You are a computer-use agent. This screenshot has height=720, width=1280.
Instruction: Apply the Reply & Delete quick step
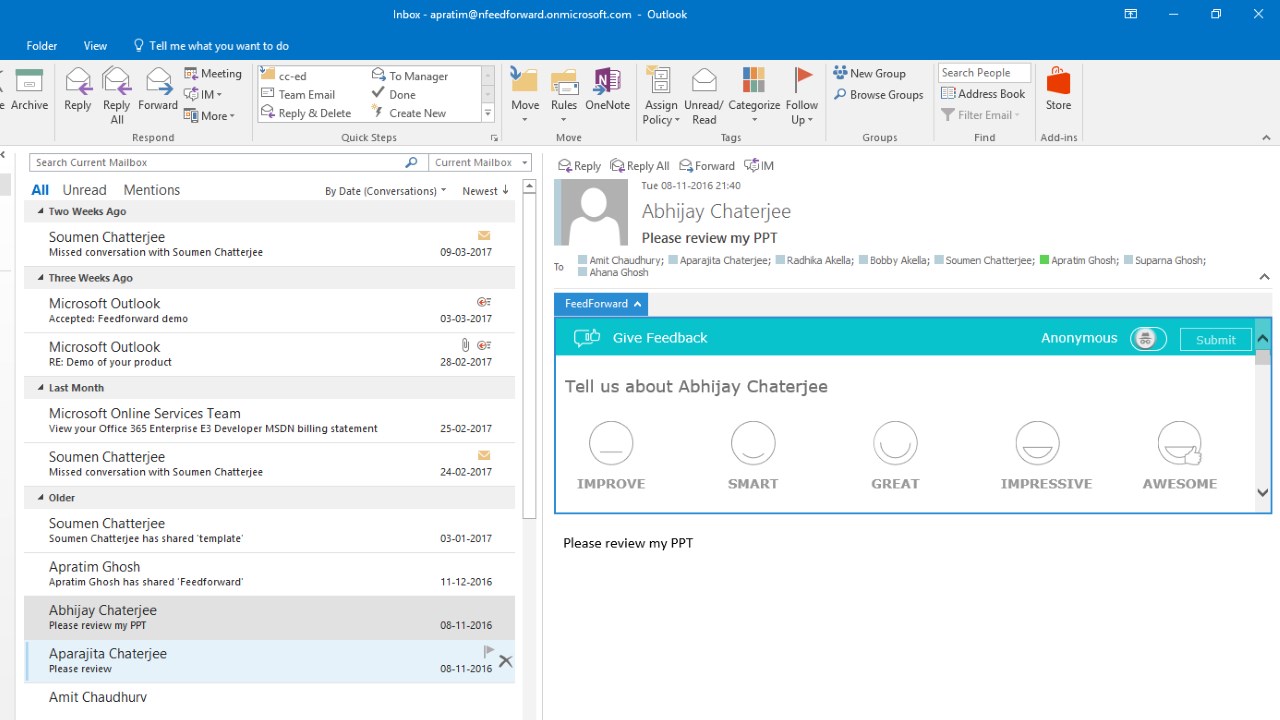tap(306, 114)
